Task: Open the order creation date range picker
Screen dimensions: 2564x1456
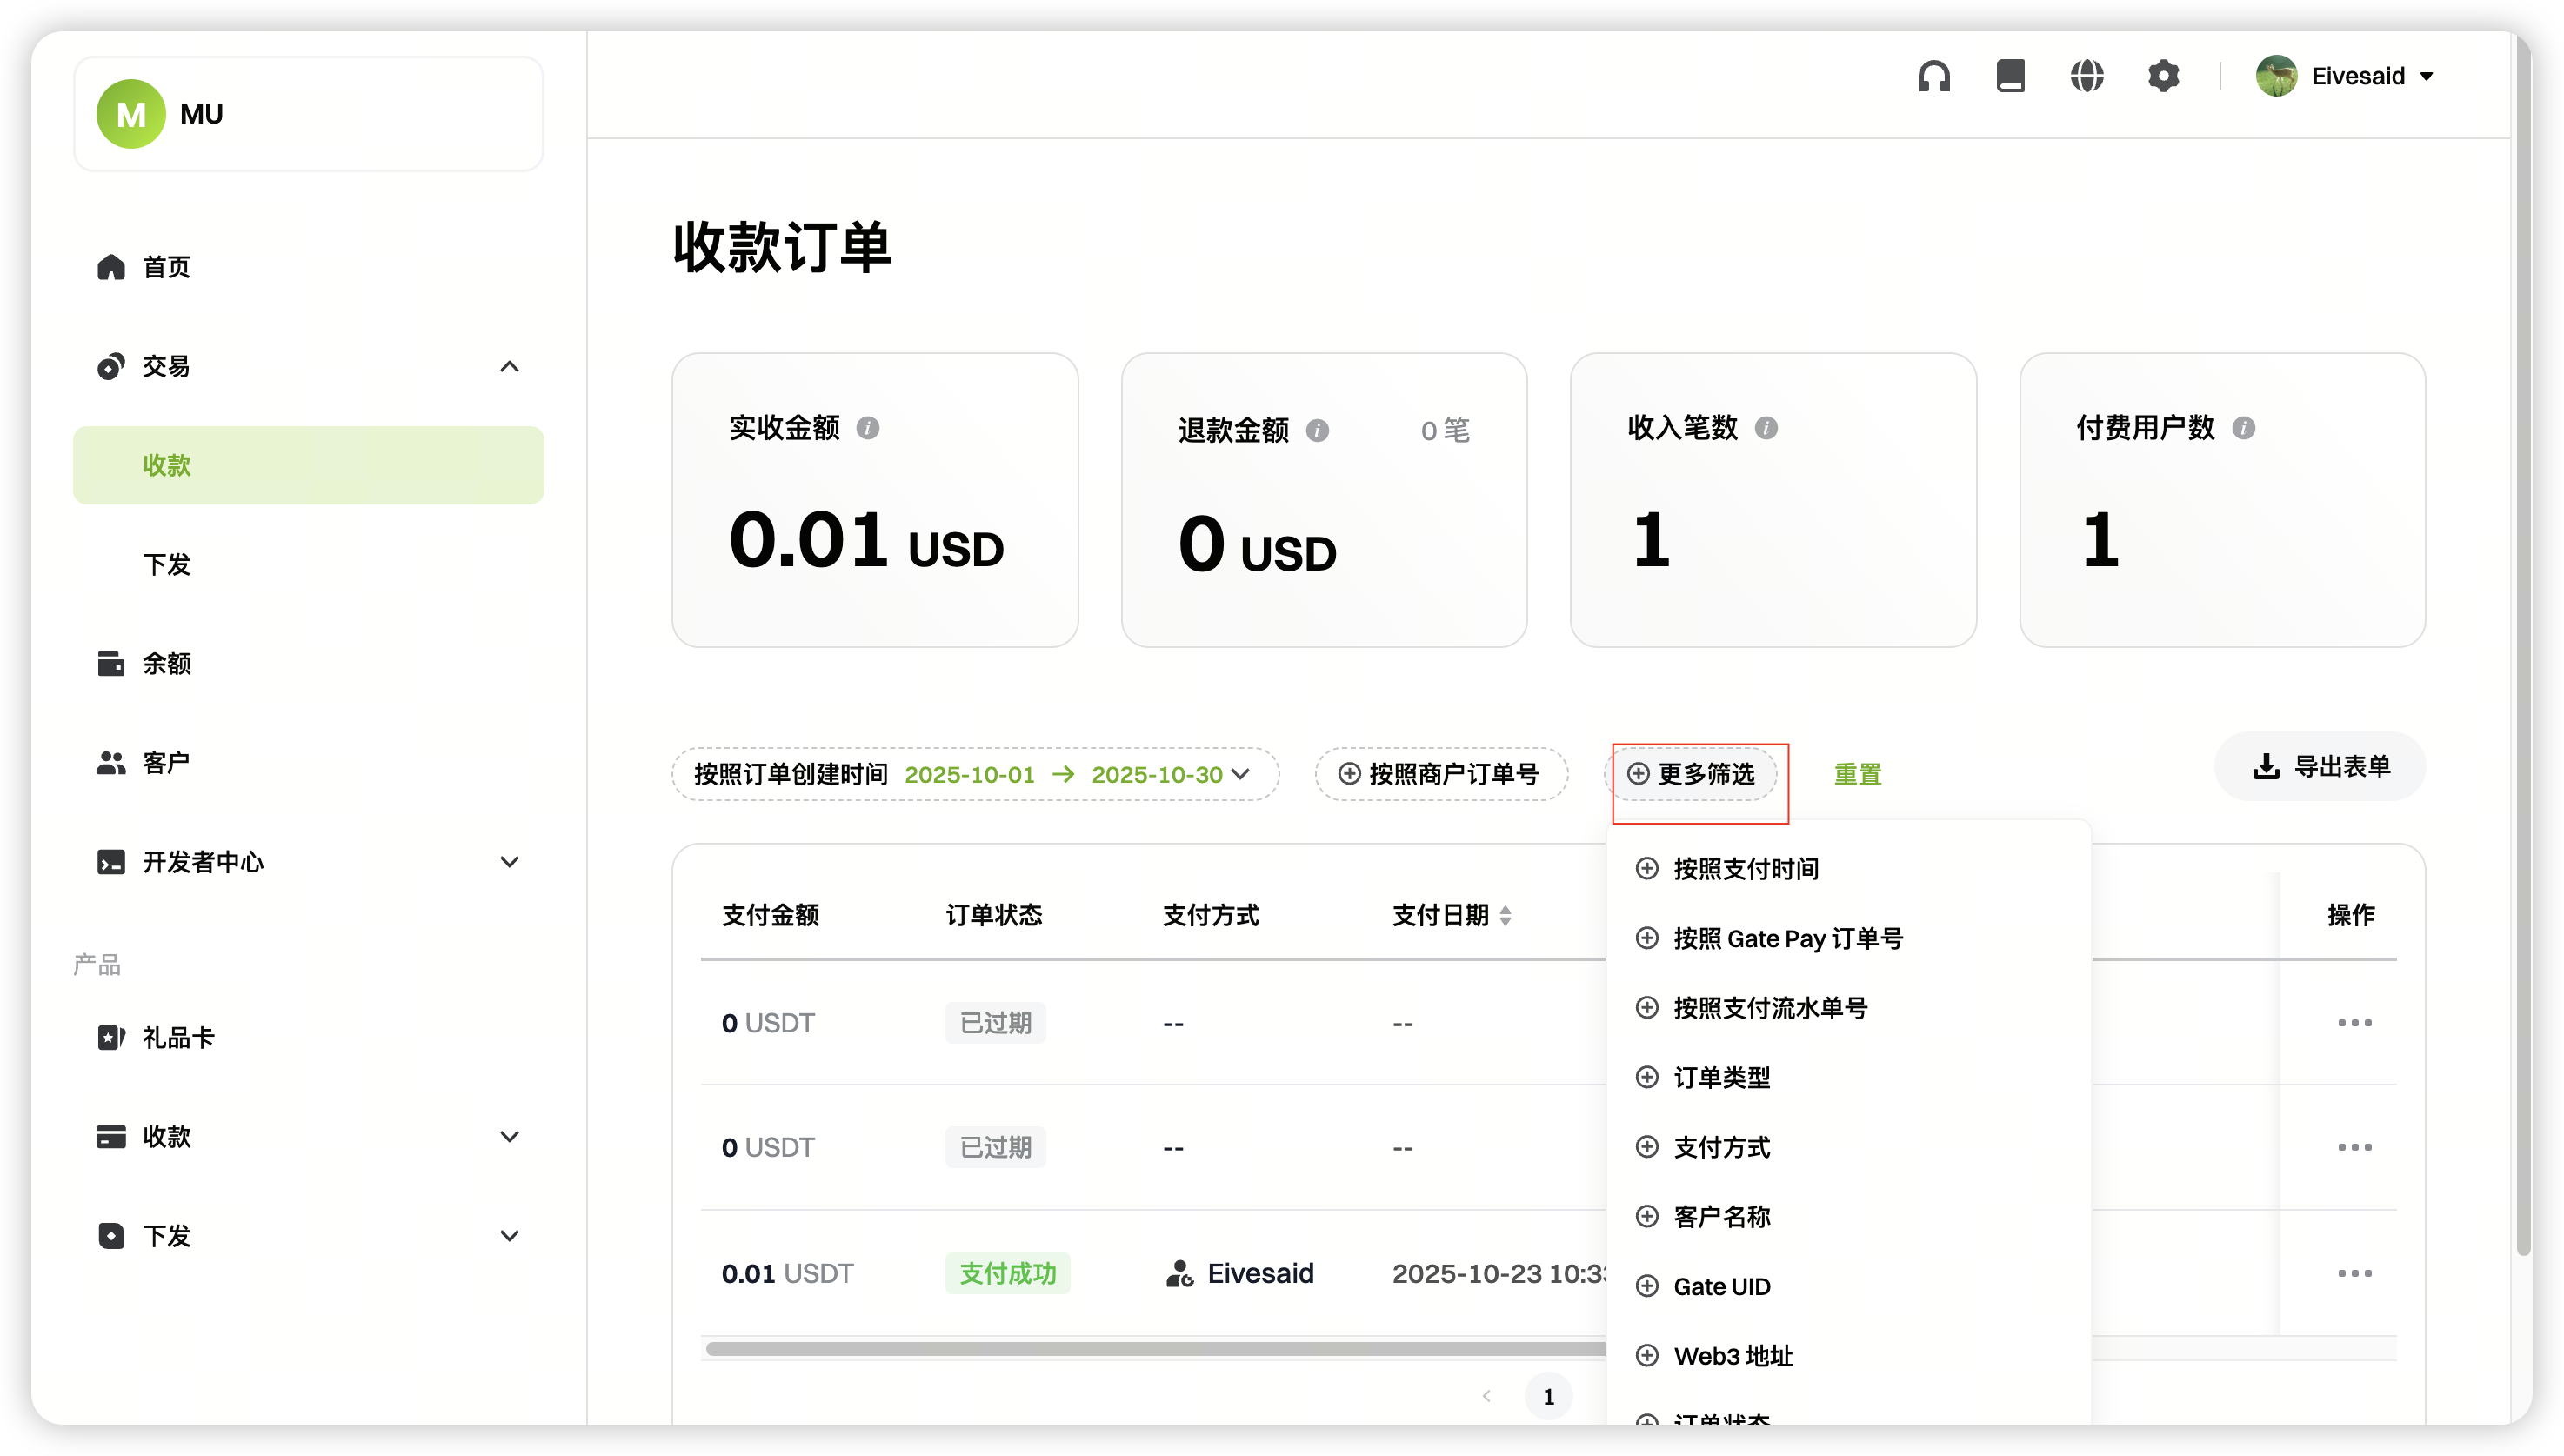Action: tap(974, 774)
